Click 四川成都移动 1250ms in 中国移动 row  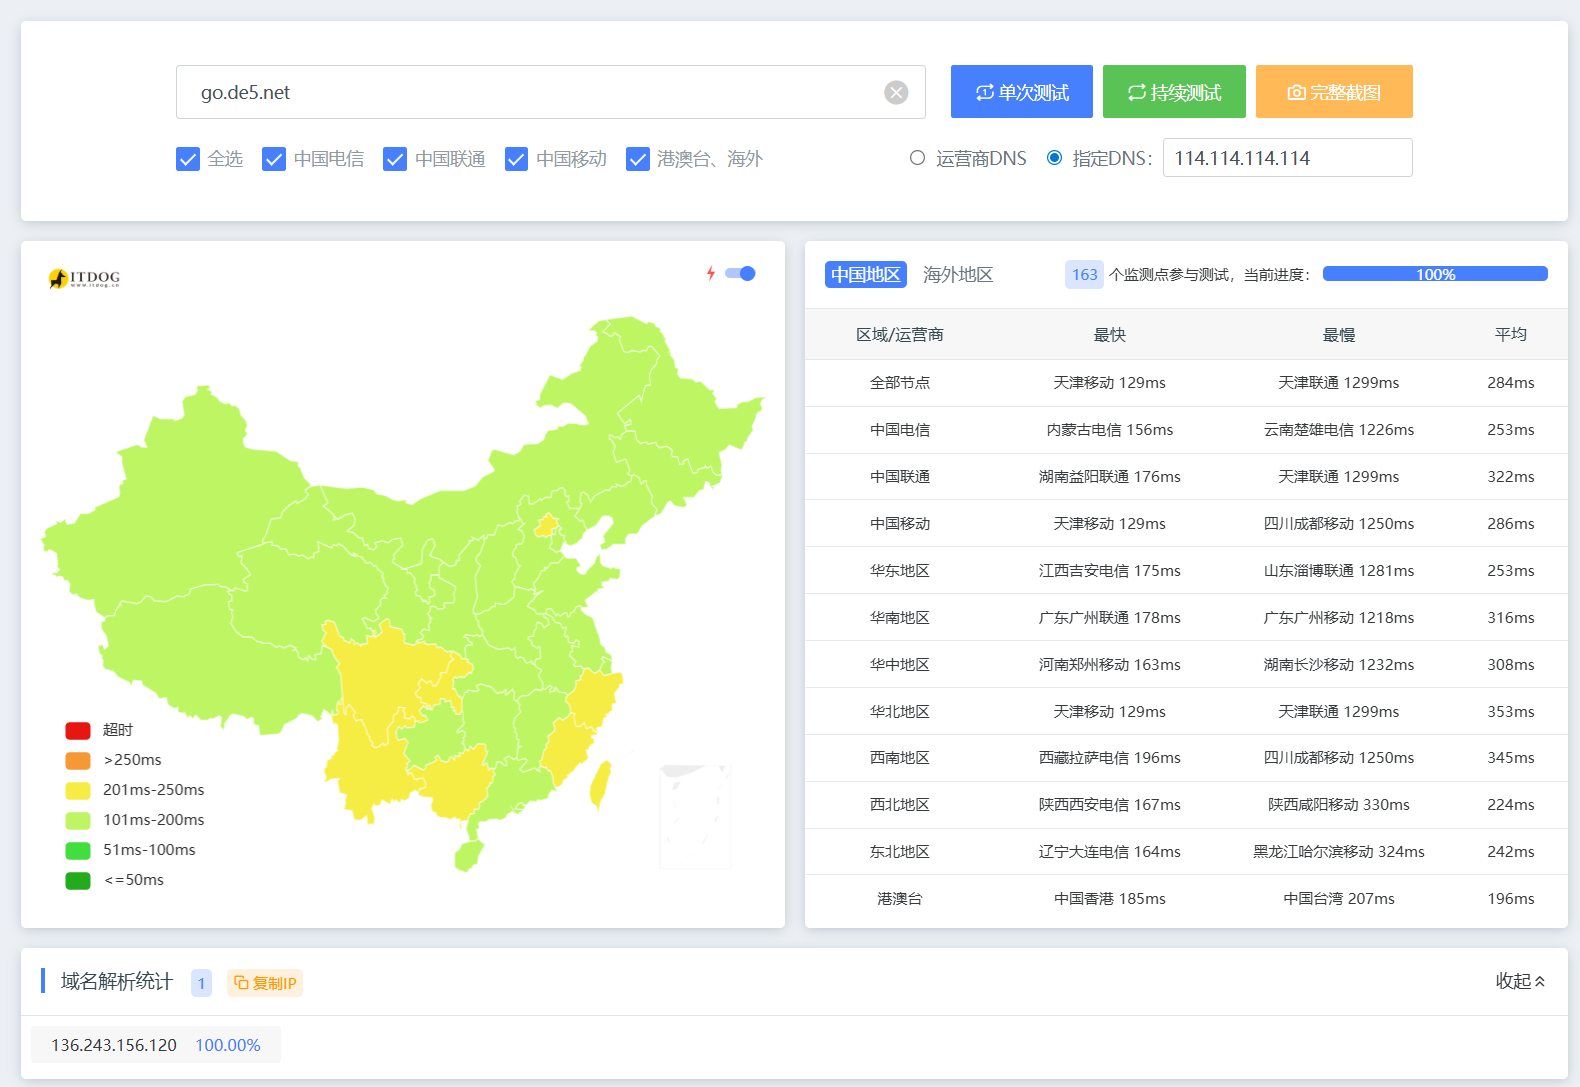(1339, 524)
